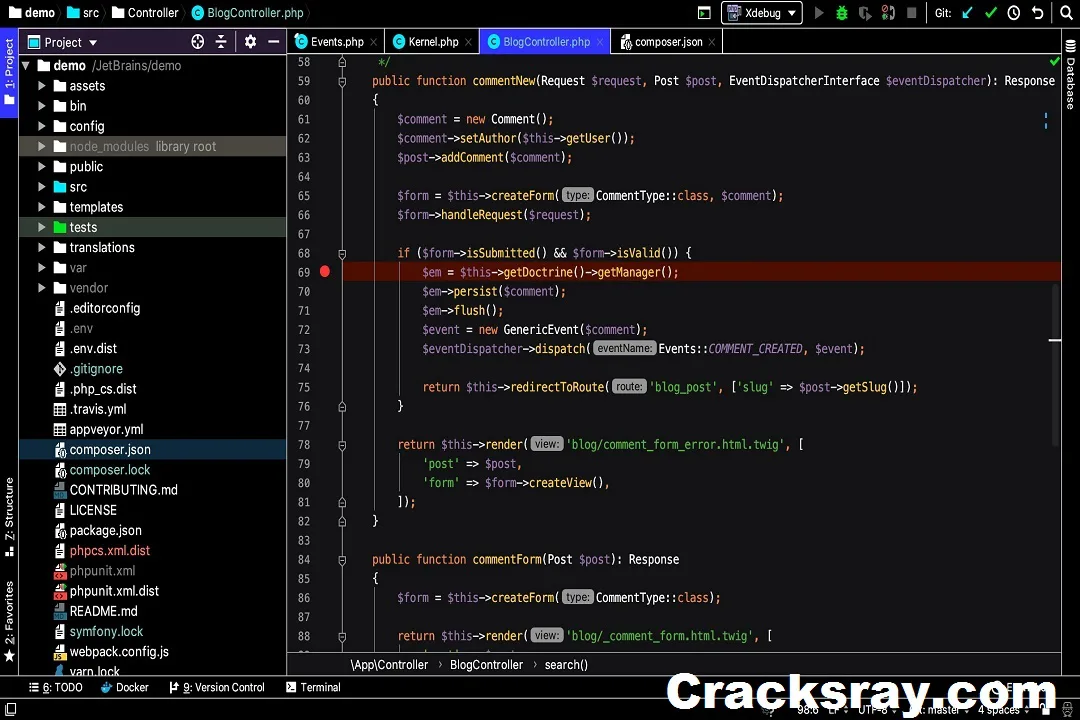
Task: Expand the assets folder
Action: point(41,85)
